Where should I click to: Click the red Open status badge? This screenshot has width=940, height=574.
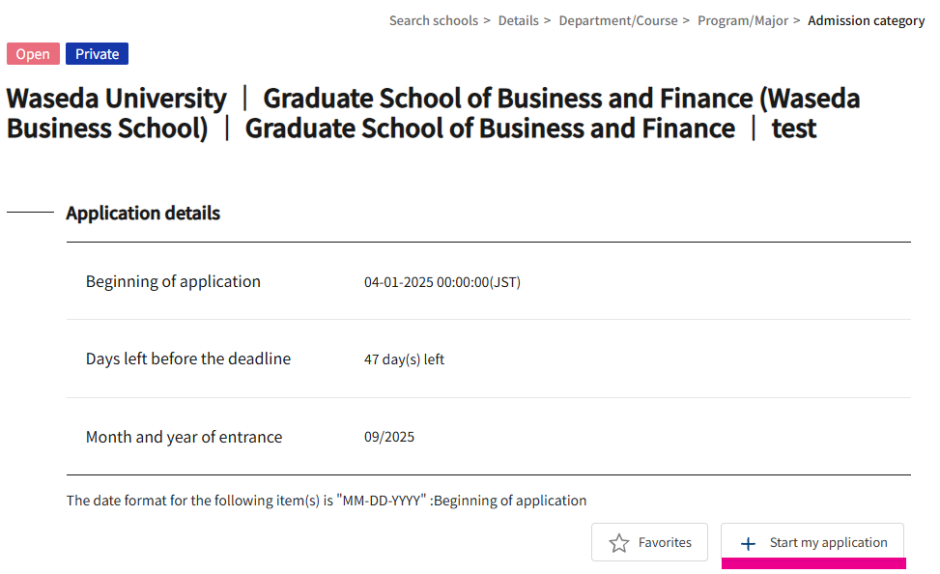(x=33, y=54)
